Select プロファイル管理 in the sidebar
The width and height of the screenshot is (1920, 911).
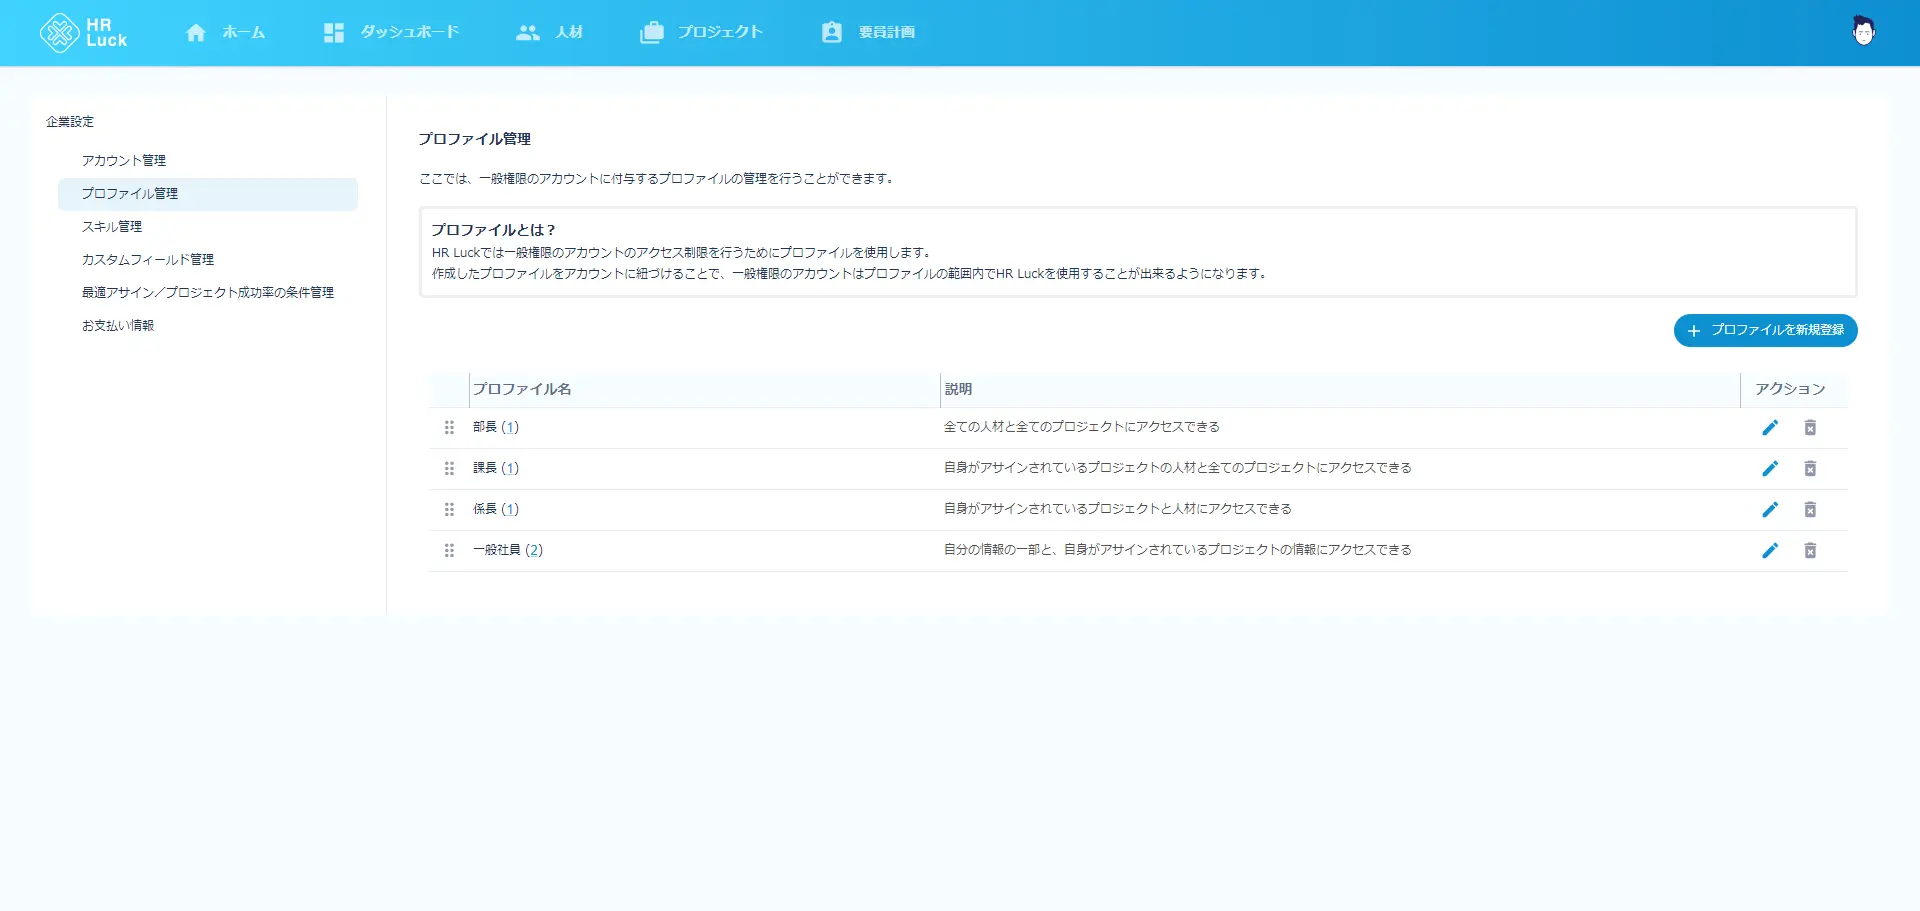208,194
